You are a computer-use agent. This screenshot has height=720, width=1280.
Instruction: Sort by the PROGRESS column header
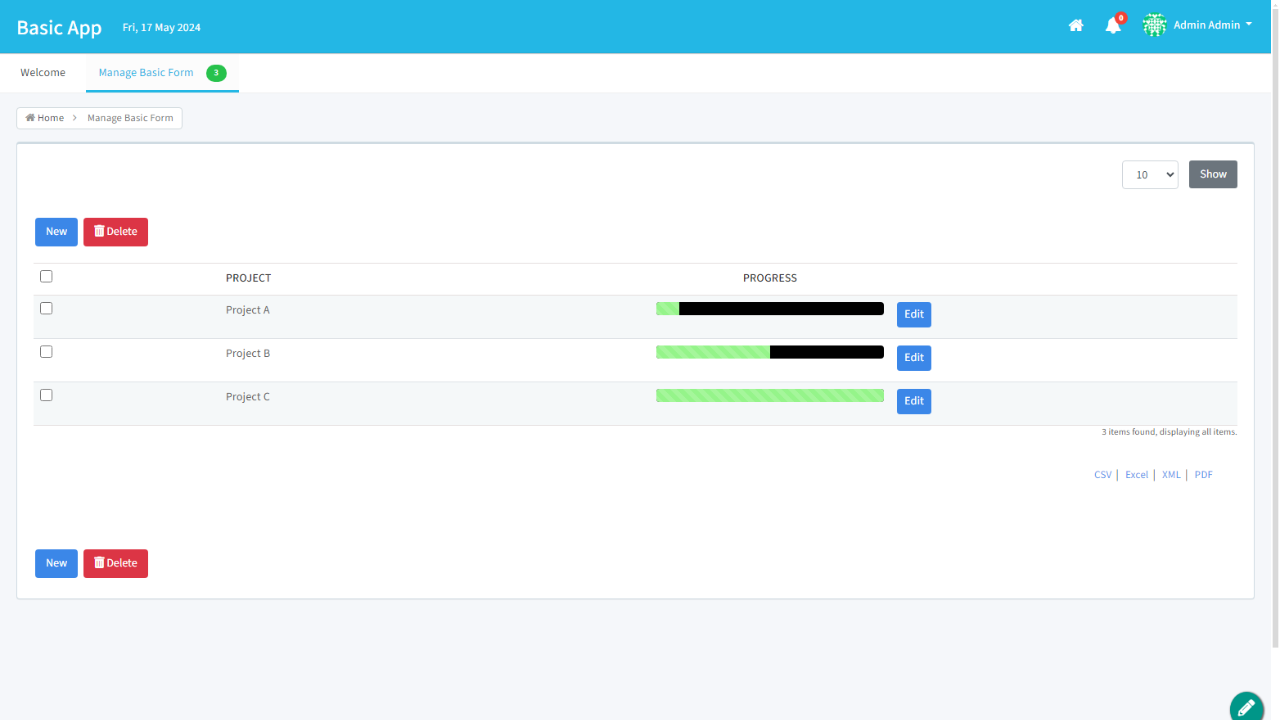770,278
